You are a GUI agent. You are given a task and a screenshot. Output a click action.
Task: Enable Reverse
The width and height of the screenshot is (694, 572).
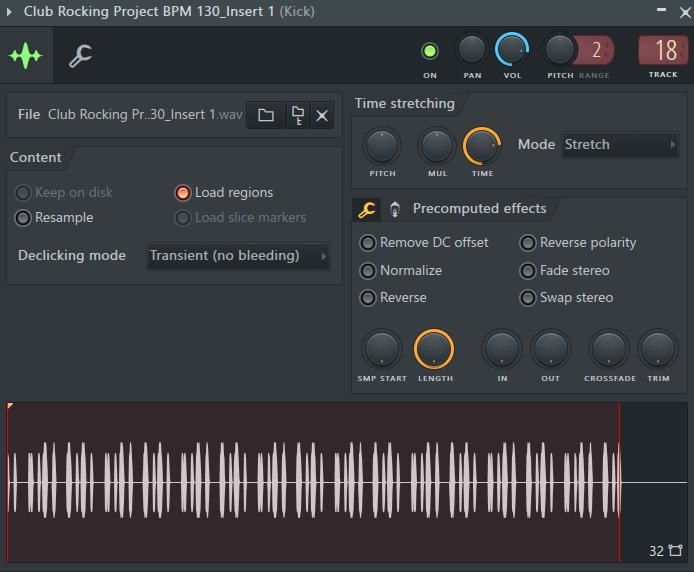[393, 298]
